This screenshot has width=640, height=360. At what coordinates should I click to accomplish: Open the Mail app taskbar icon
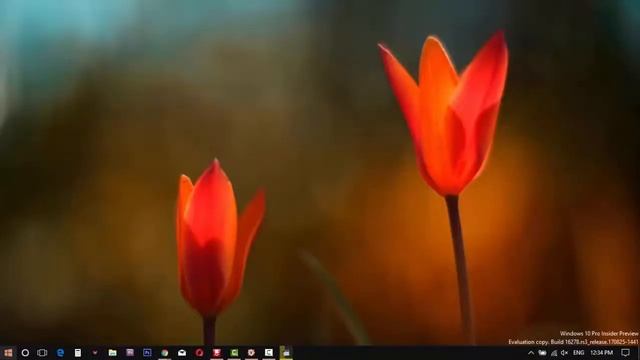[x=182, y=353]
